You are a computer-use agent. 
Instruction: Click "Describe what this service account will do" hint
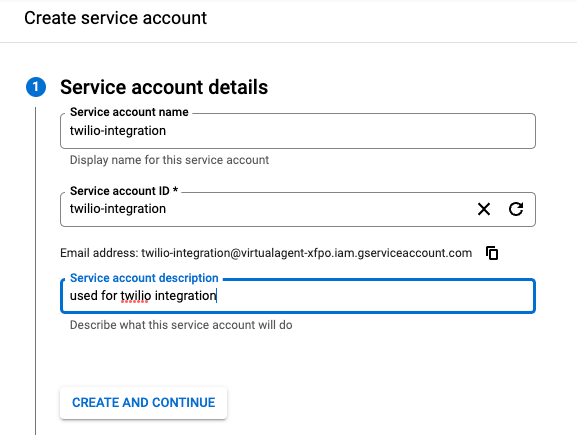point(181,325)
